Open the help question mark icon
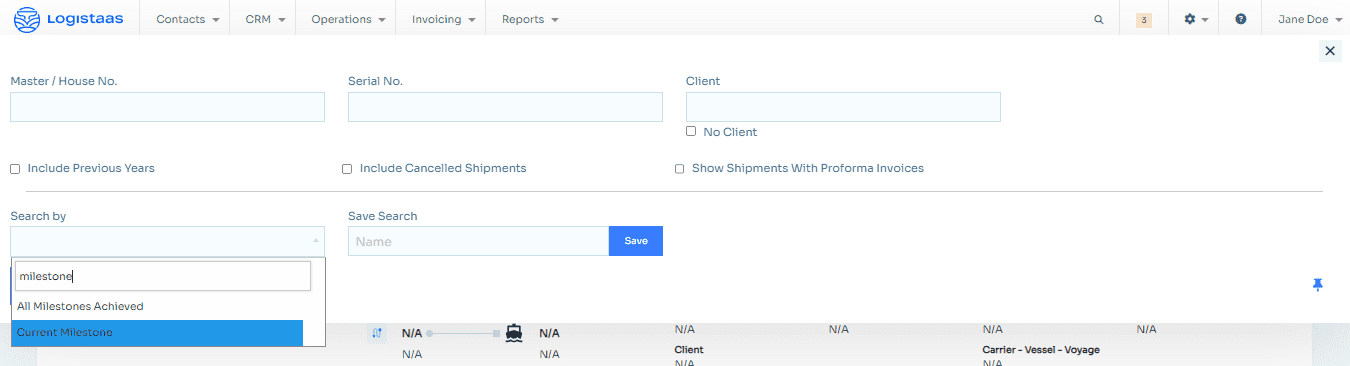Image resolution: width=1350 pixels, height=366 pixels. (x=1241, y=19)
